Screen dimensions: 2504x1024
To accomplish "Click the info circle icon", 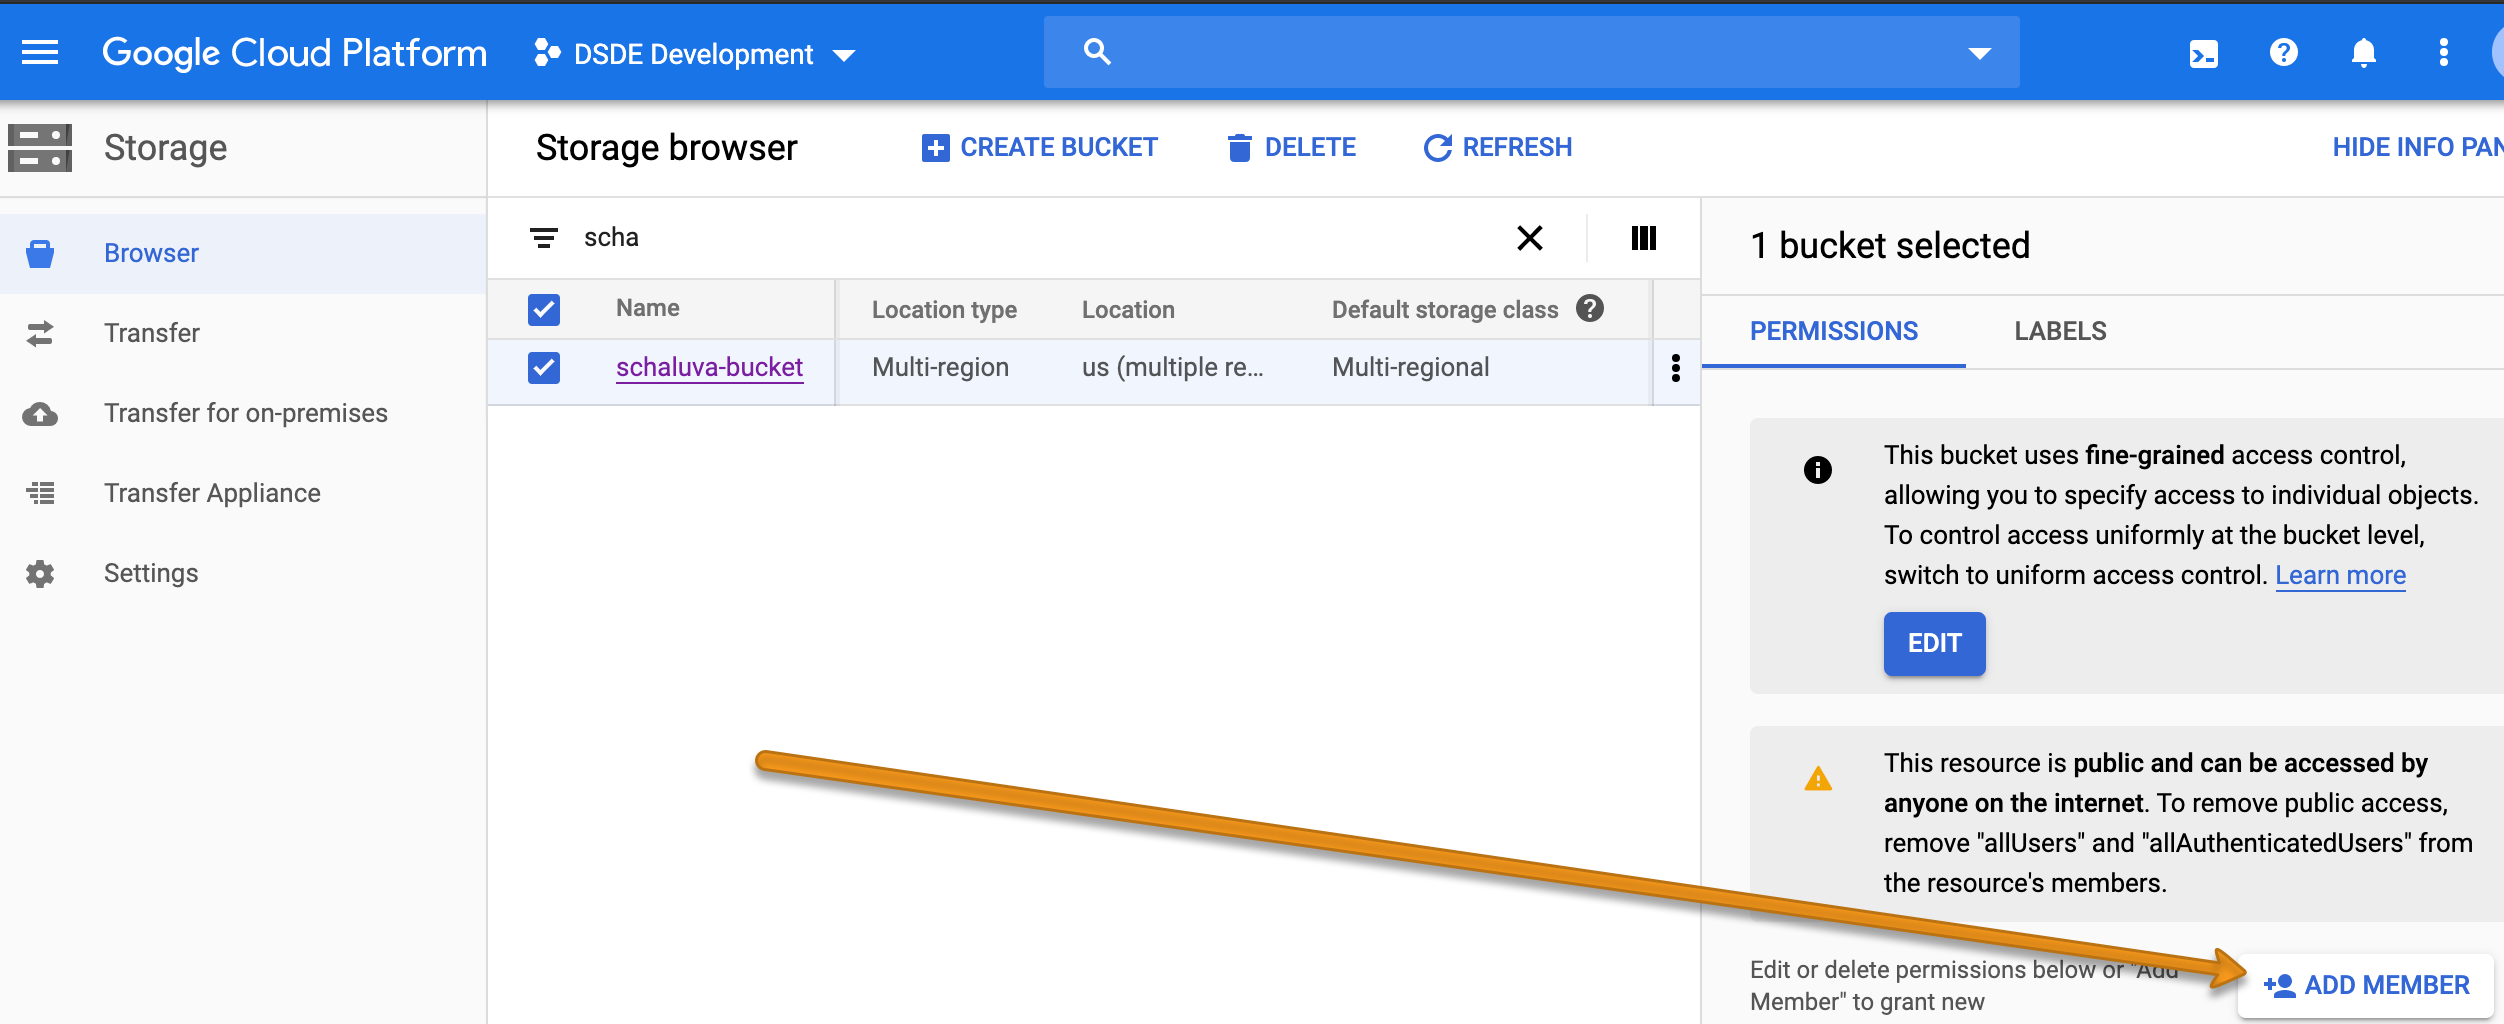I will click(1817, 470).
